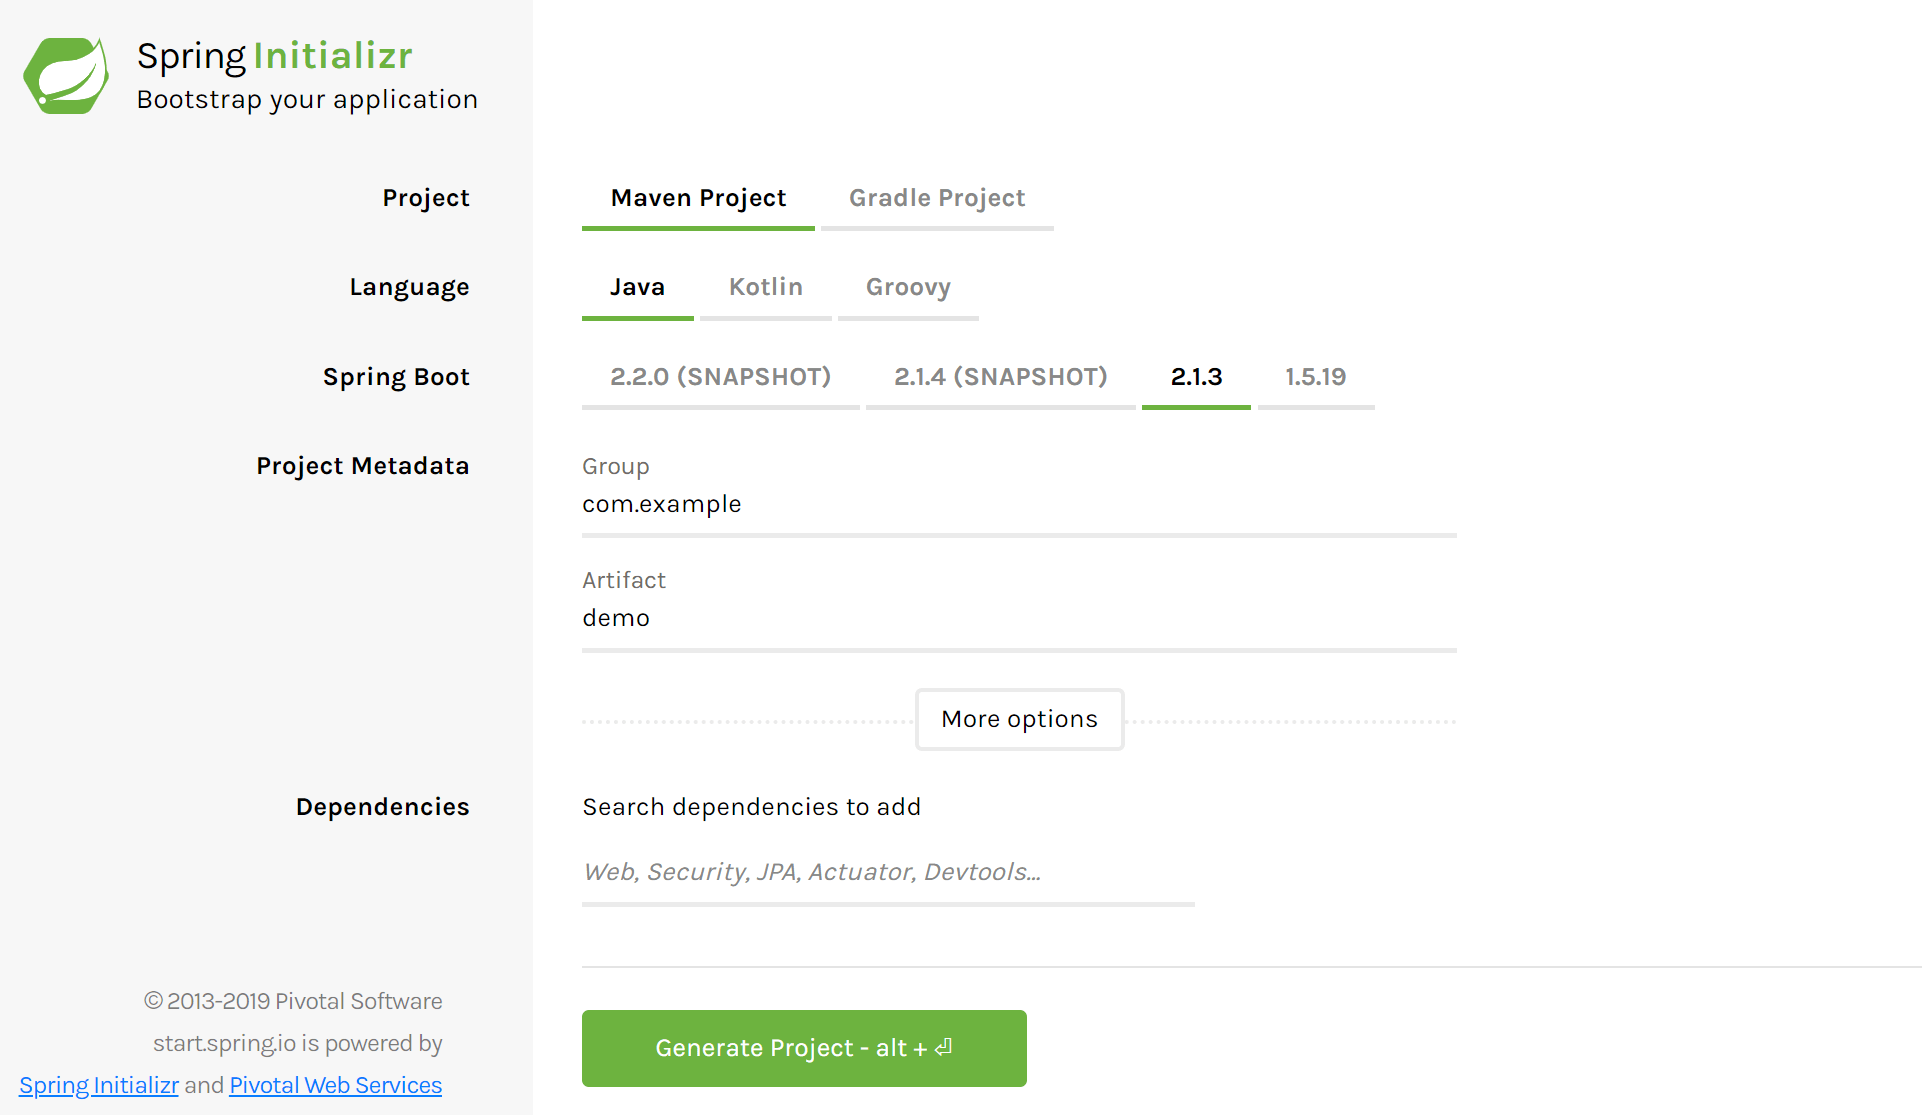Keep the Maven Project tab selected
The width and height of the screenshot is (1922, 1116).
point(697,197)
